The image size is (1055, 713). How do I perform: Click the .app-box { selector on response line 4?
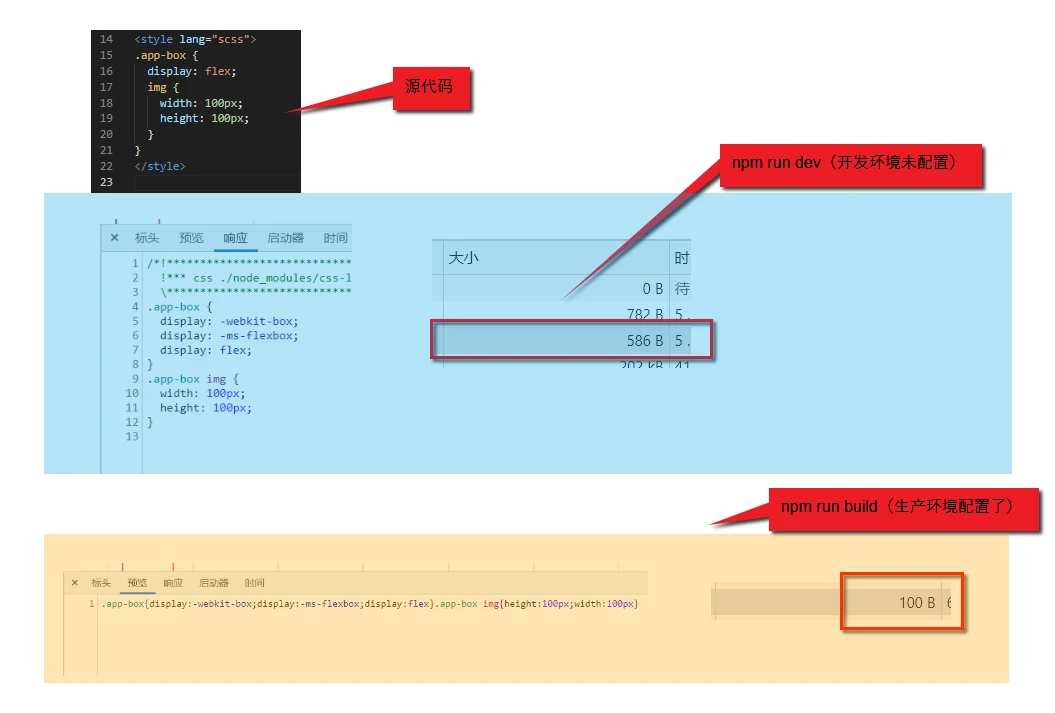coord(180,307)
